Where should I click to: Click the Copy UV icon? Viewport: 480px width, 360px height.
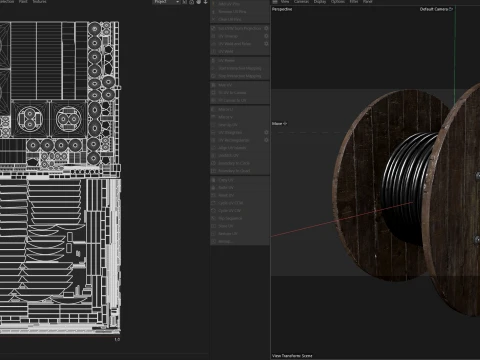click(x=214, y=180)
